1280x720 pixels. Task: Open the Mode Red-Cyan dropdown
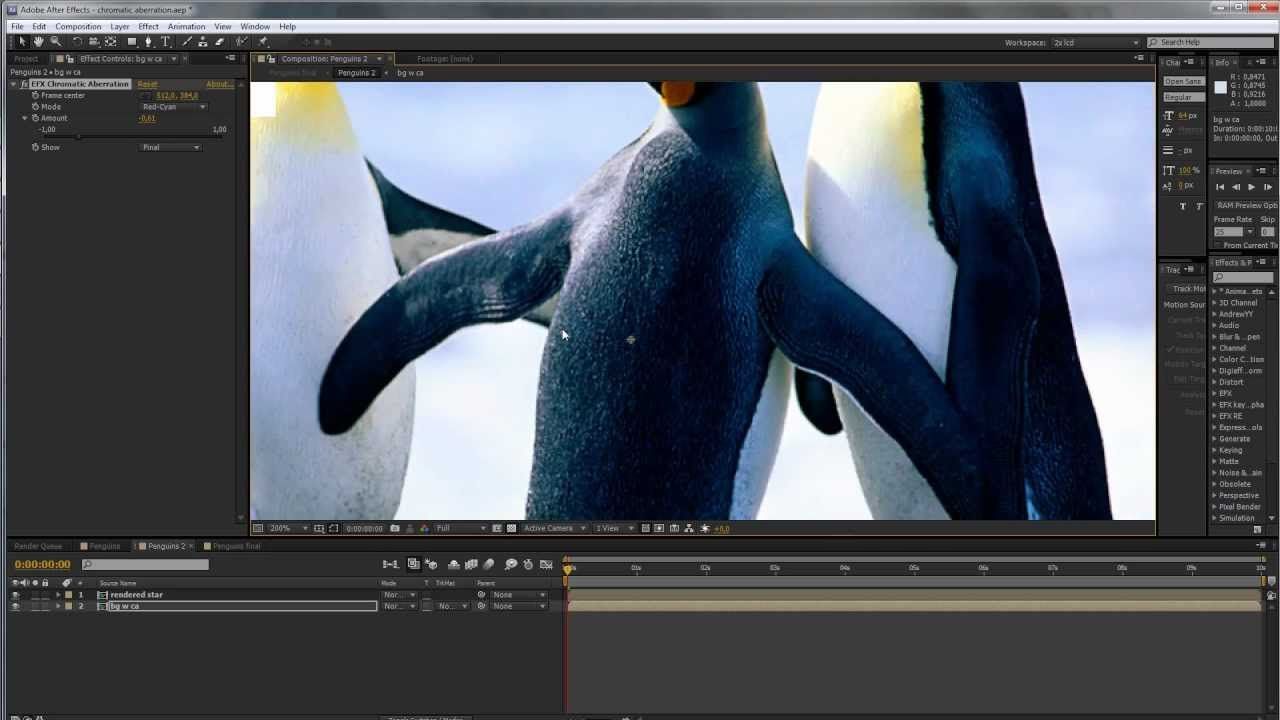click(x=173, y=107)
